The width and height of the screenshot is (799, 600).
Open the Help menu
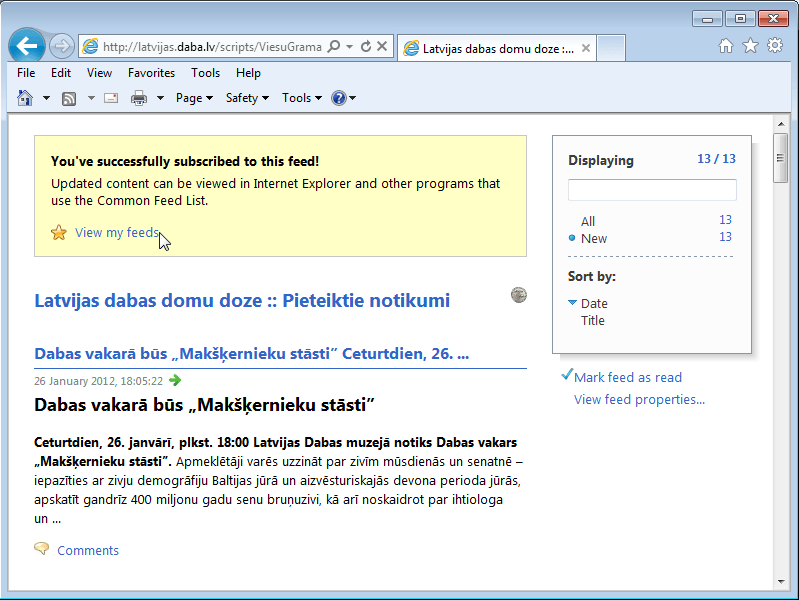(x=248, y=73)
